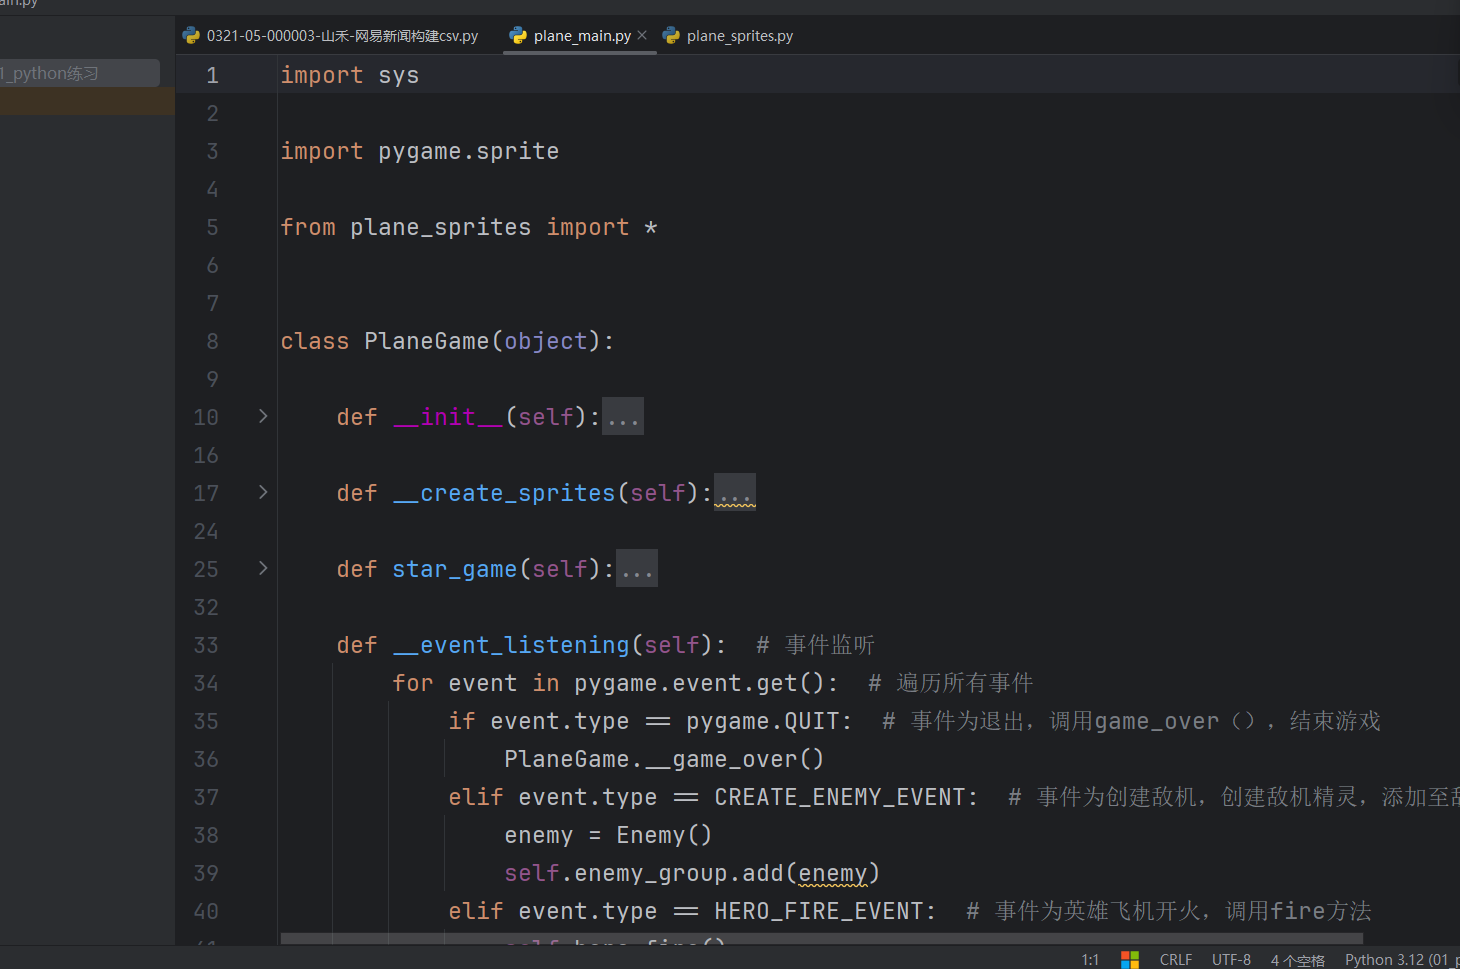Viewport: 1460px width, 969px height.
Task: Click the '__create_sprites' method name
Action: [x=504, y=493]
